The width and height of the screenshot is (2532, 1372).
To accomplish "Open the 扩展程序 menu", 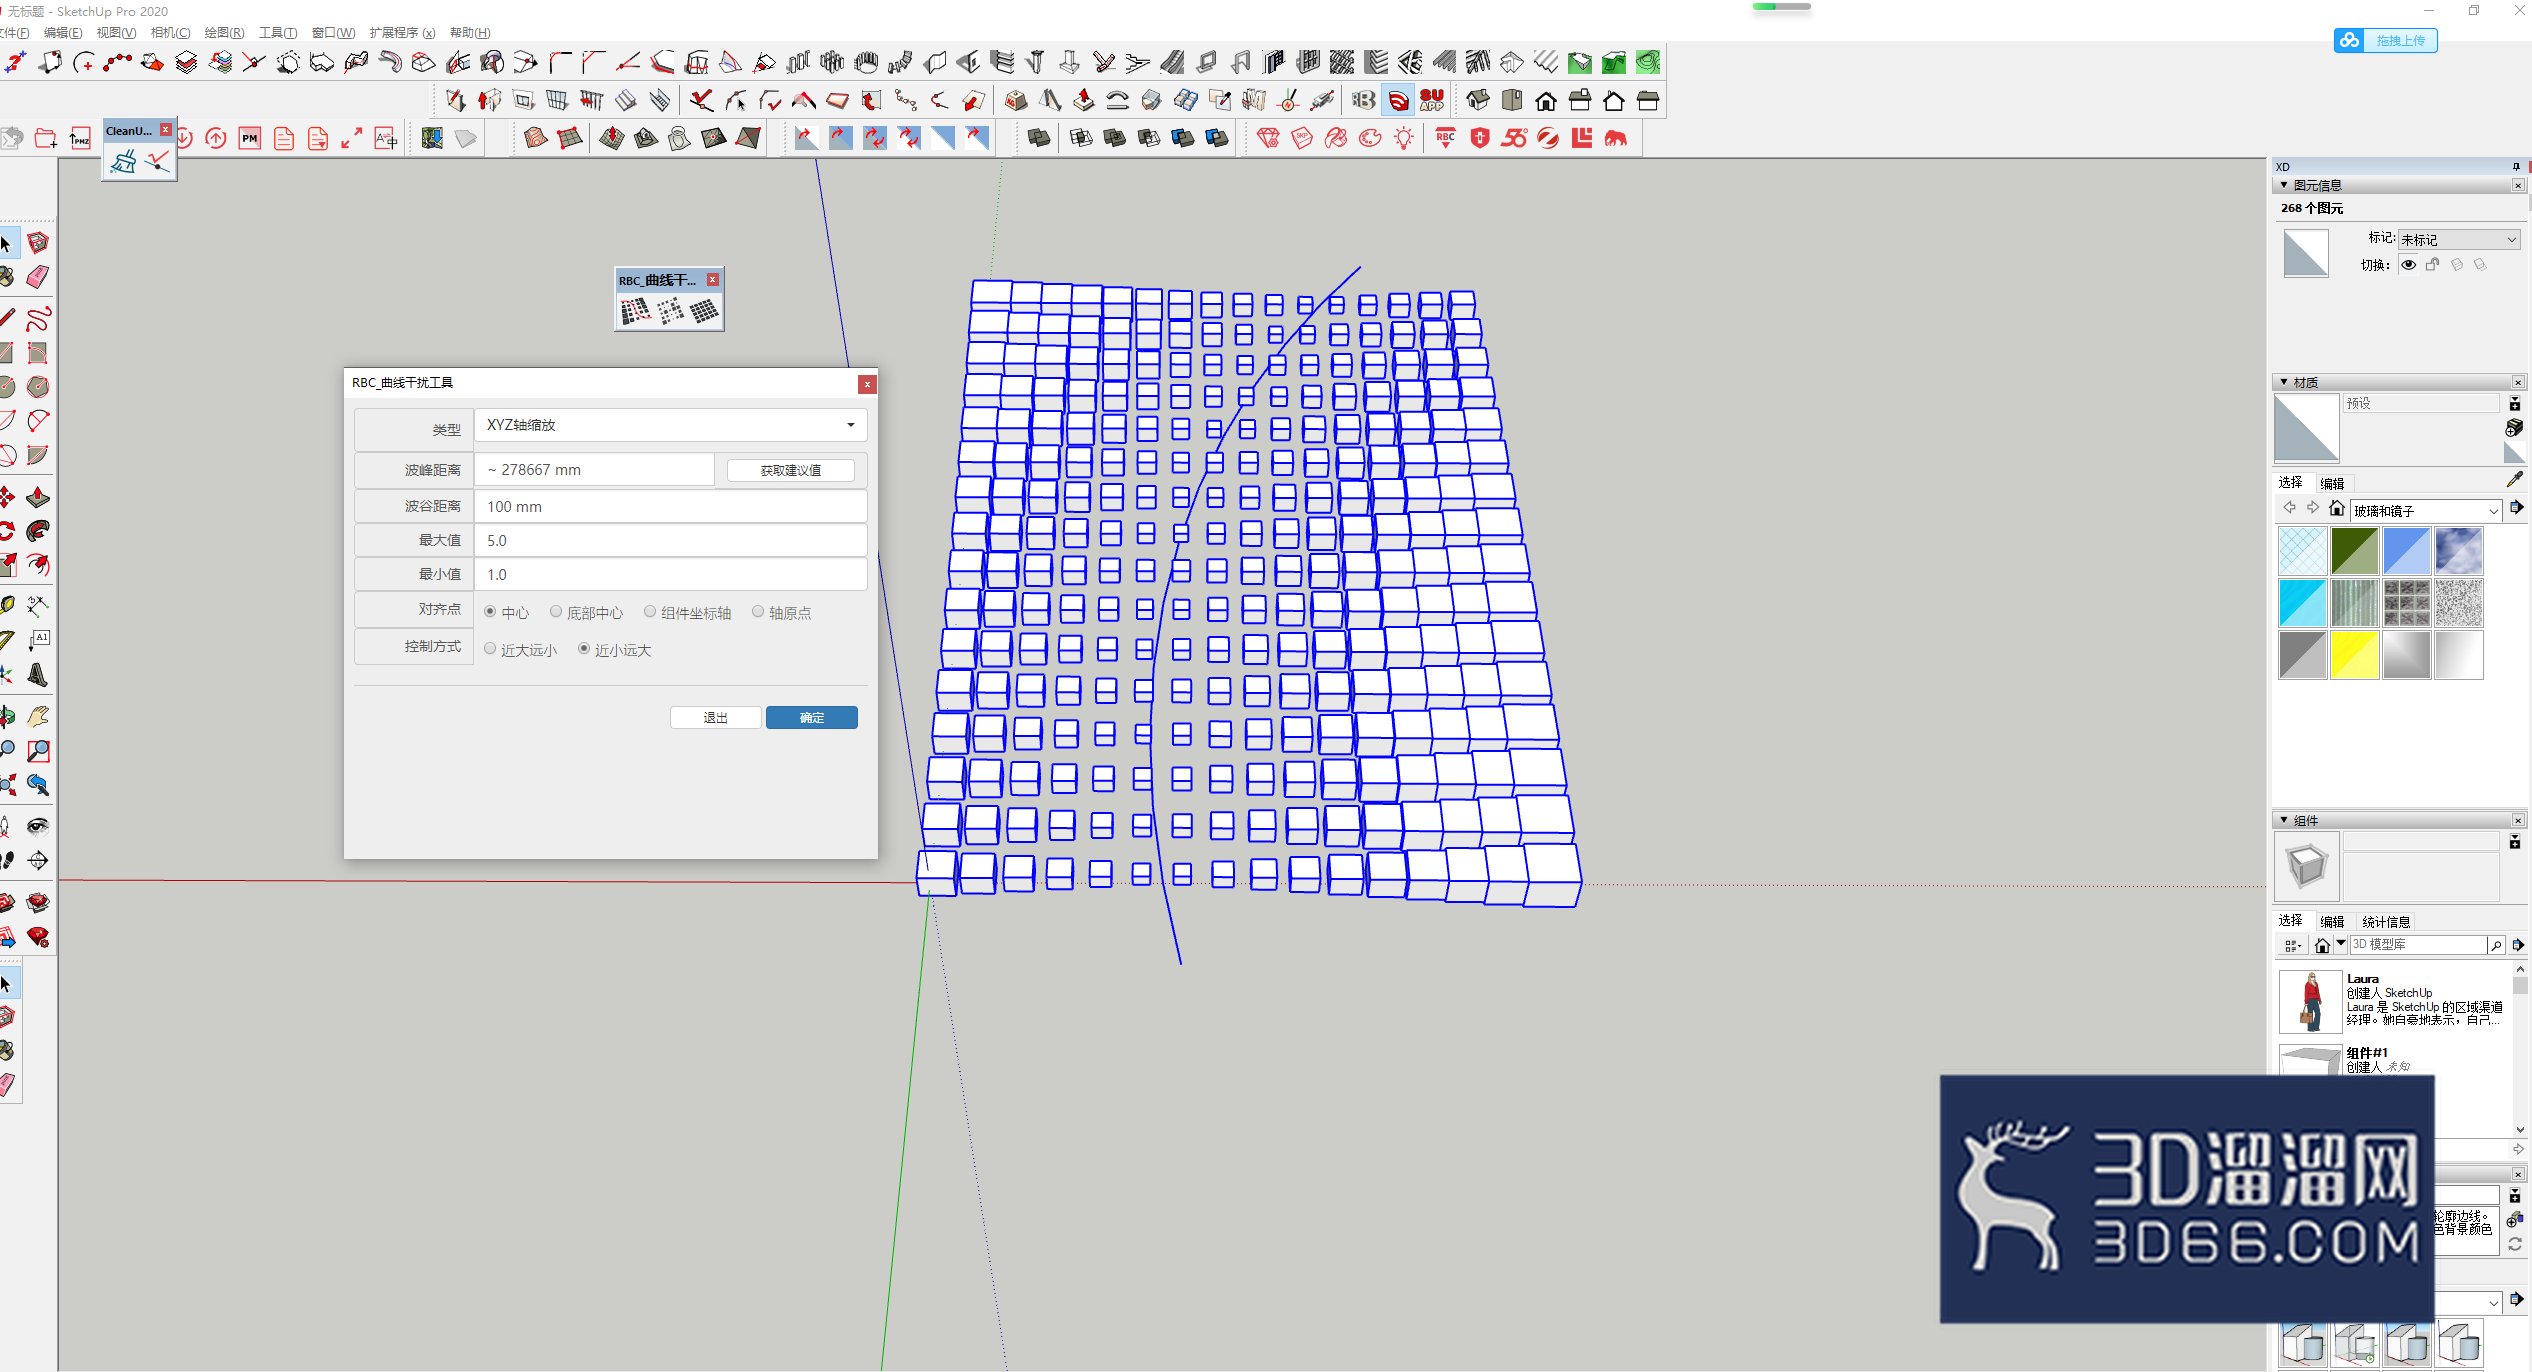I will 402,32.
